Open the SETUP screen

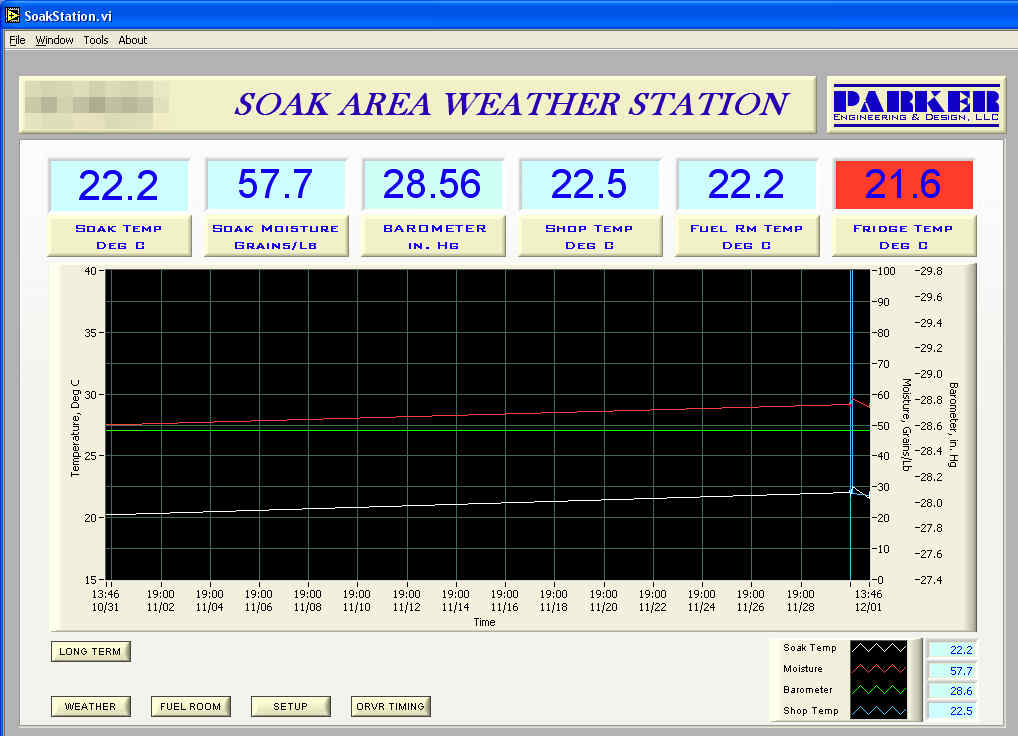pyautogui.click(x=290, y=706)
